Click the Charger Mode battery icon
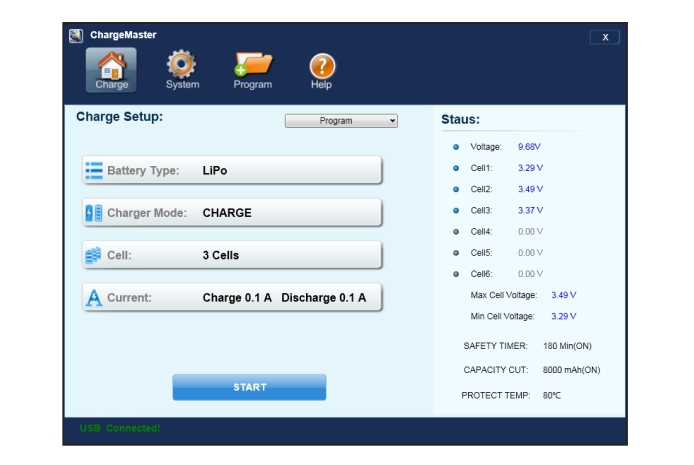 (94, 213)
